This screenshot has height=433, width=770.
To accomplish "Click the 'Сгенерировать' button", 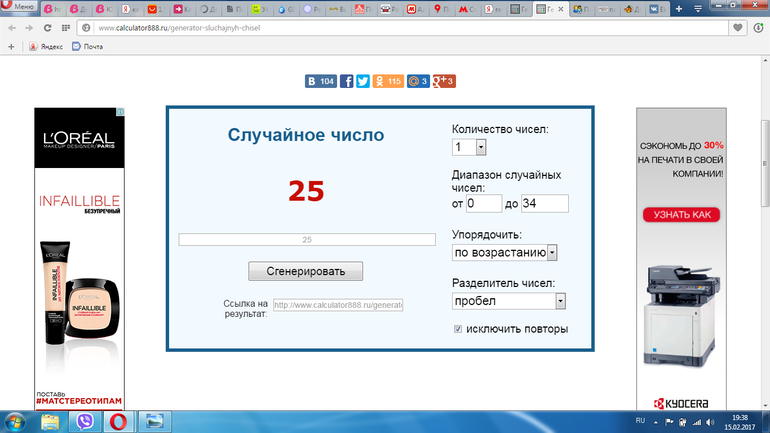I will (x=305, y=271).
